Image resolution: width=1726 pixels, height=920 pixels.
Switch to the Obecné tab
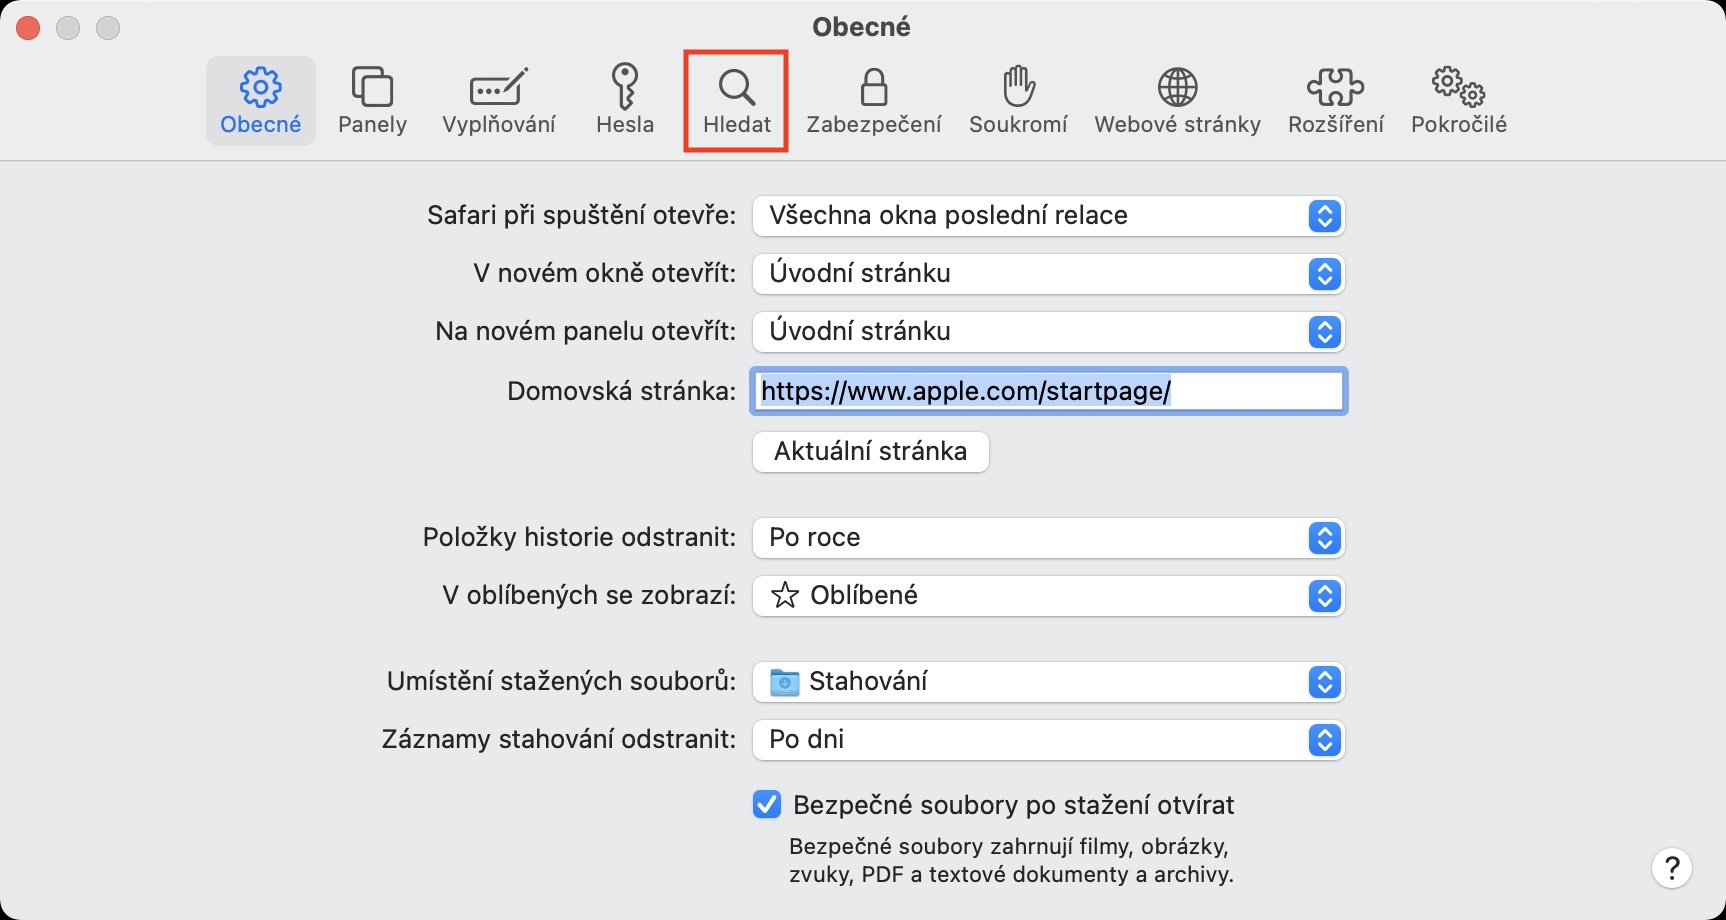pos(261,100)
